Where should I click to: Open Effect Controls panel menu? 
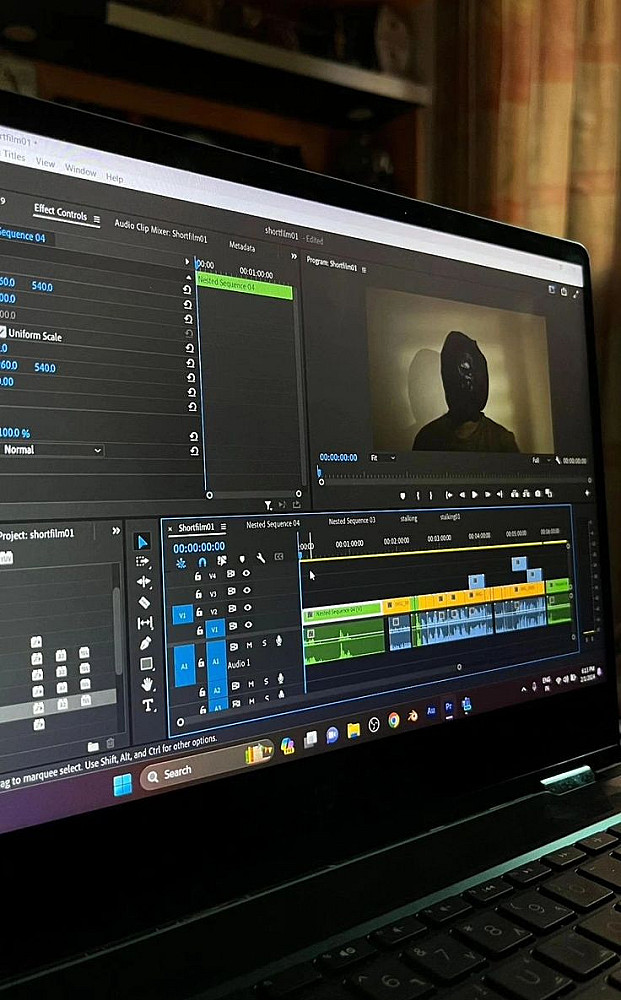pos(96,219)
